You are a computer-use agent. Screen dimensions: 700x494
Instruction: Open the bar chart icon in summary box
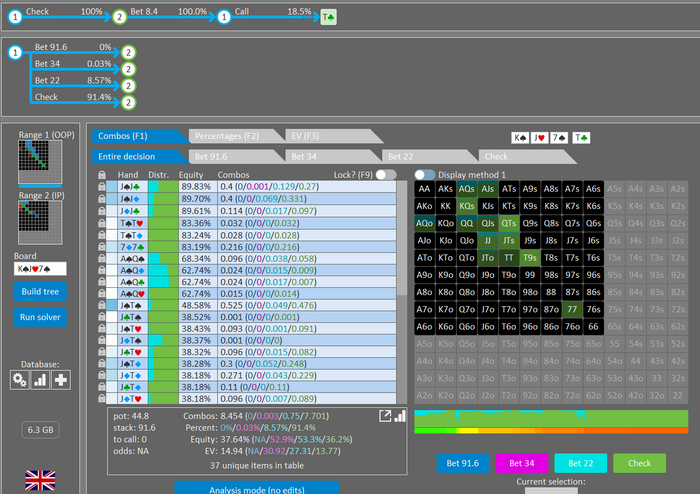pos(400,416)
